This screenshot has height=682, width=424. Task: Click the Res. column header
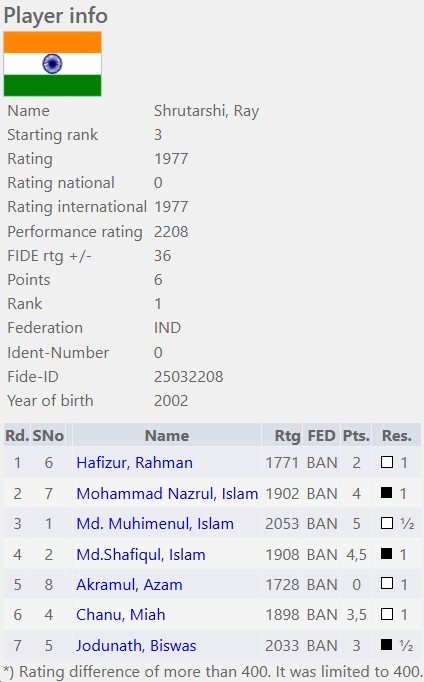tap(397, 435)
